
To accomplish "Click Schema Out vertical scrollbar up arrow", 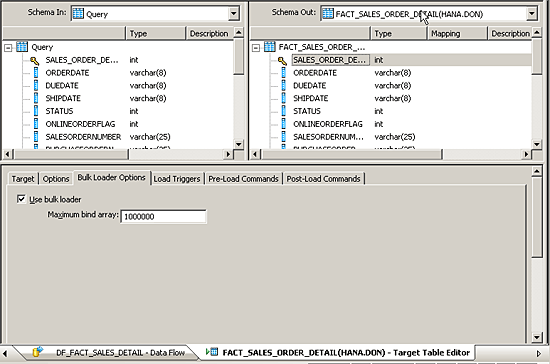I will point(537,33).
